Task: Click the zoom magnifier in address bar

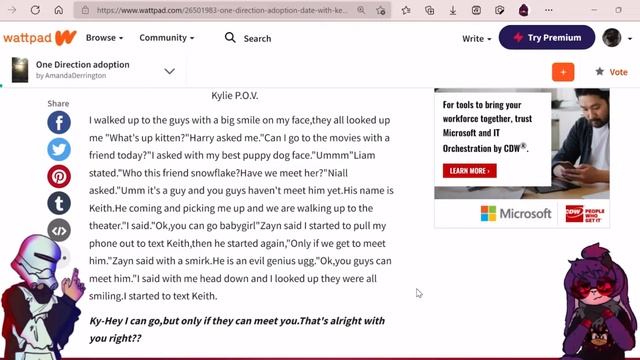Action: (361, 10)
